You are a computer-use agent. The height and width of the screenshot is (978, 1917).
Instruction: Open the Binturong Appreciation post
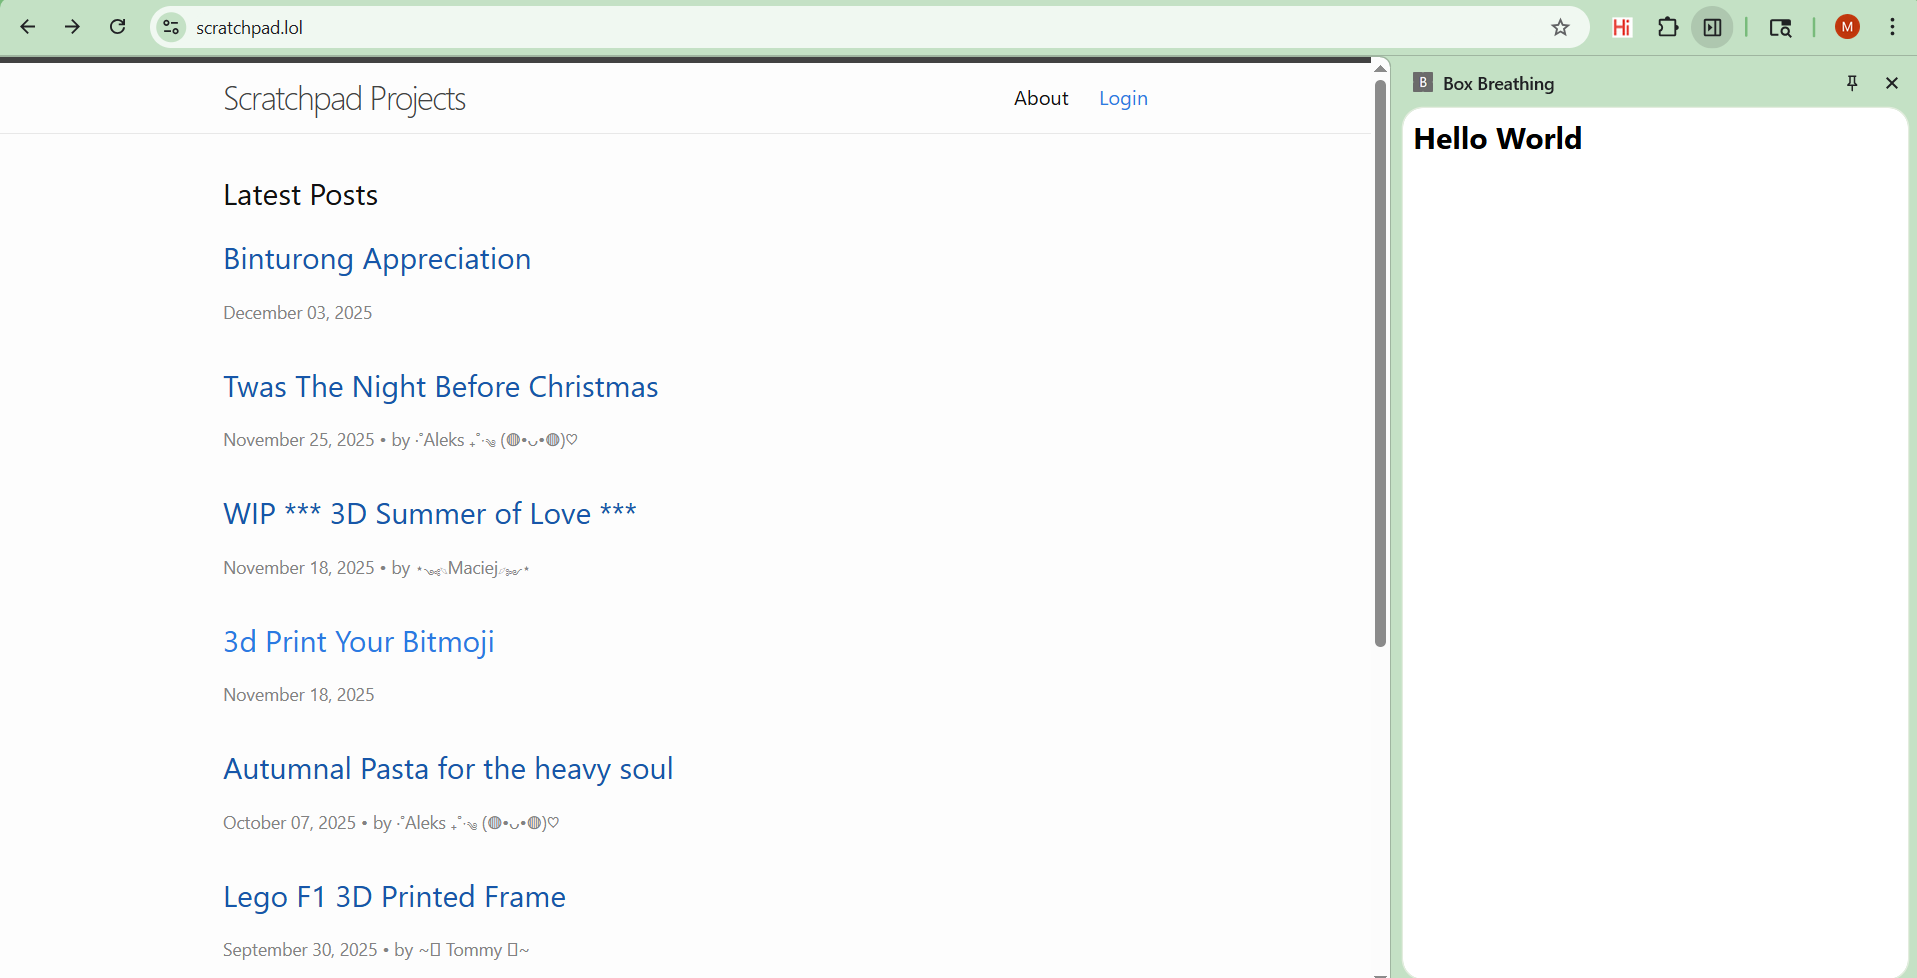(x=377, y=259)
